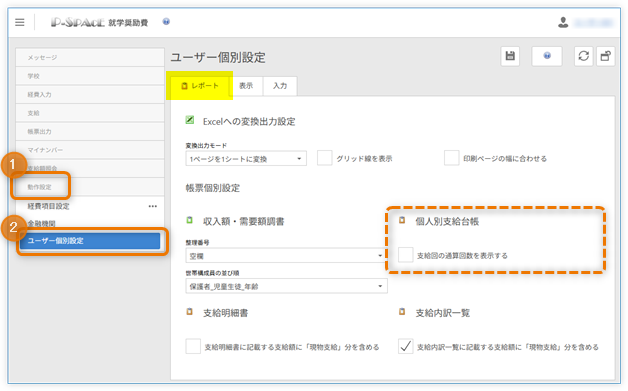The image size is (628, 391).
Task: Click the Excel icon beside Excelへの変換出力設定
Action: (x=190, y=120)
